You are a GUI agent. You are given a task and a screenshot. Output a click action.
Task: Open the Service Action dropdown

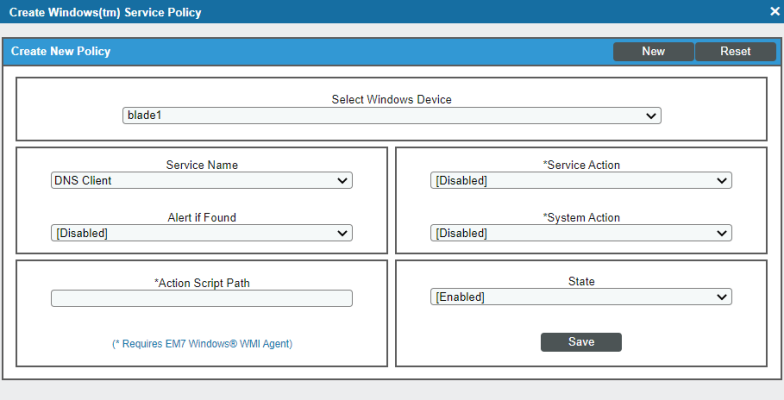point(581,180)
